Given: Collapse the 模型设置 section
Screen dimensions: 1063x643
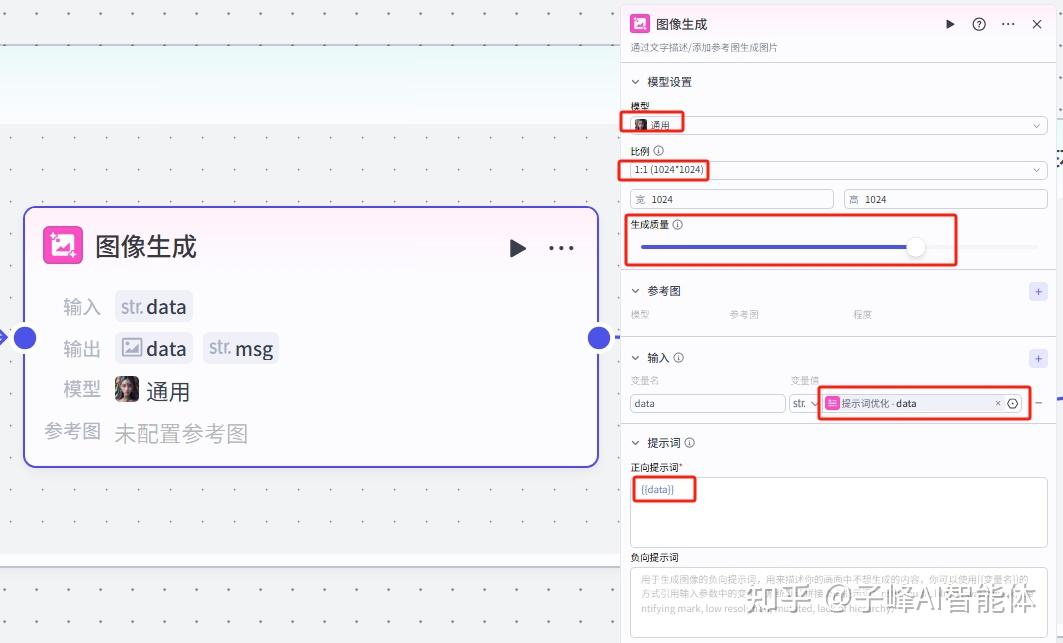Looking at the screenshot, I should (x=636, y=82).
